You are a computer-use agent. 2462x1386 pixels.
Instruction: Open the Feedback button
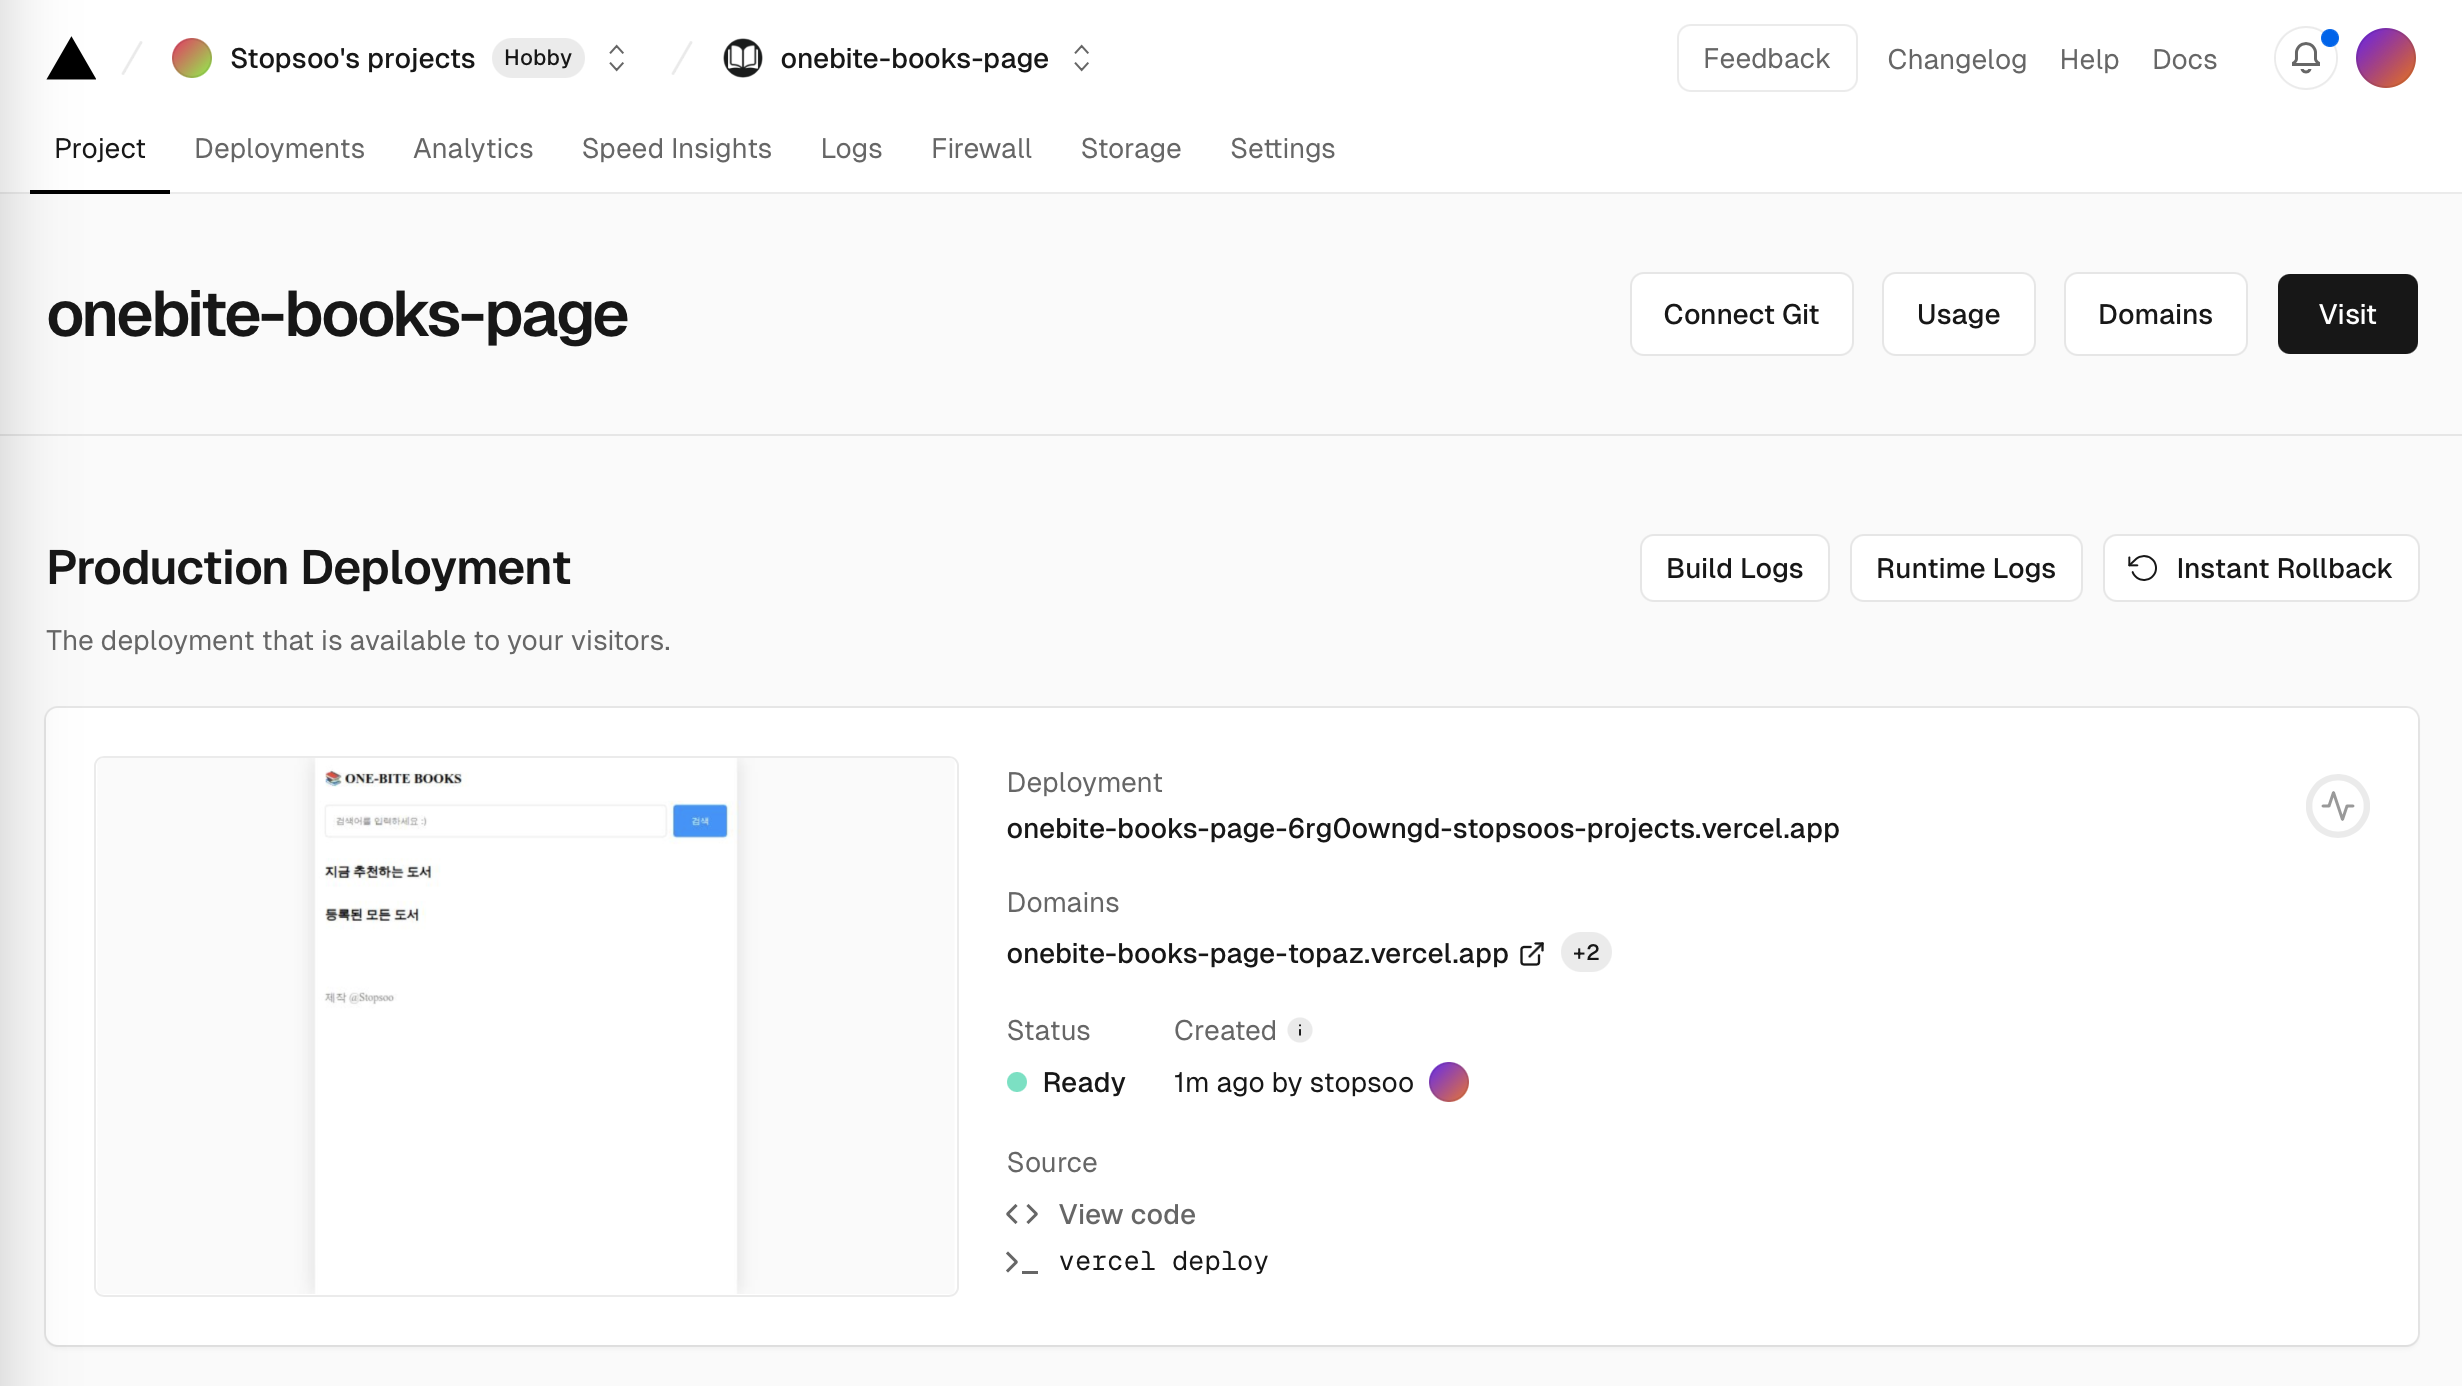[1767, 58]
